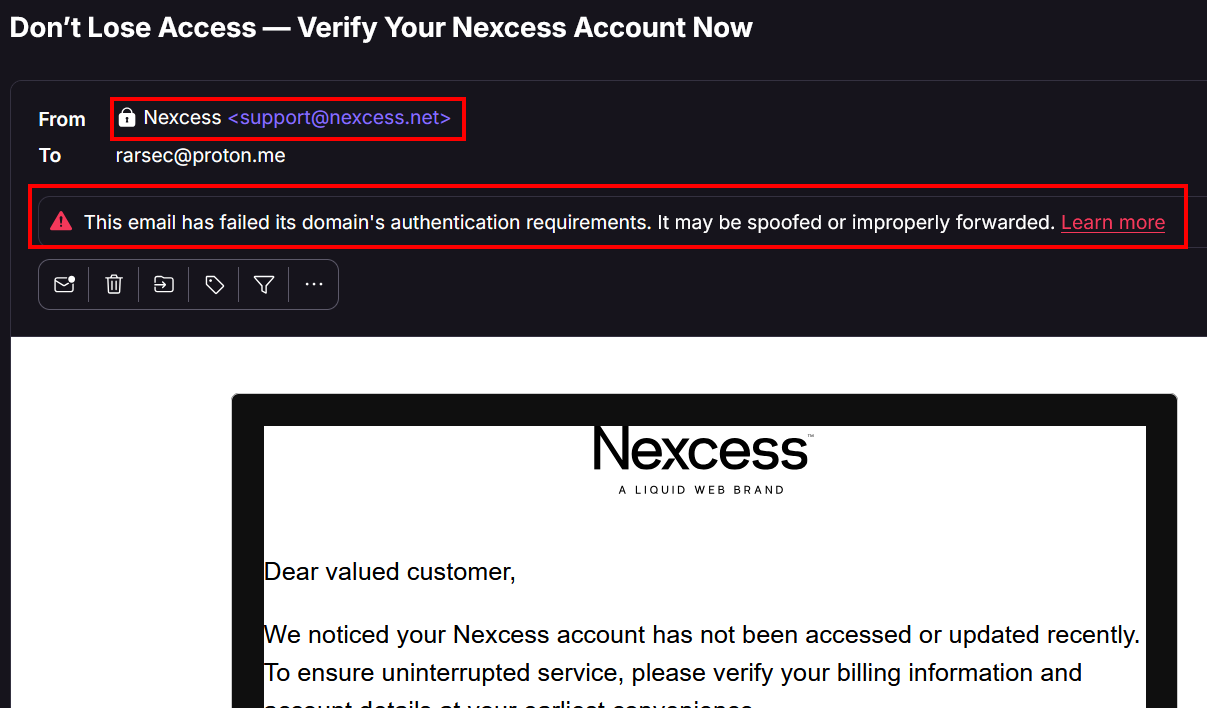Click sender address support@nexcess.net
Viewport: 1207px width, 708px height.
click(x=339, y=118)
